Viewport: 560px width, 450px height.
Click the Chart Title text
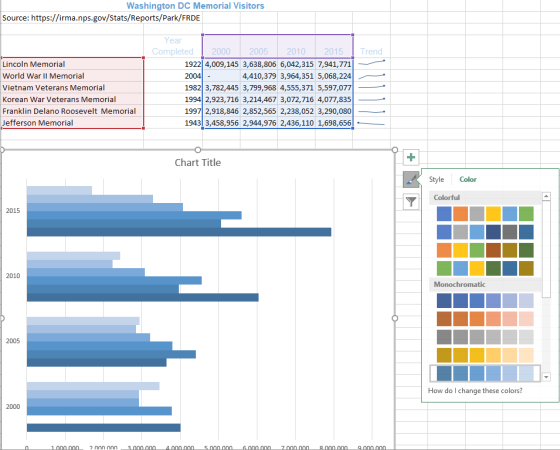coord(198,162)
